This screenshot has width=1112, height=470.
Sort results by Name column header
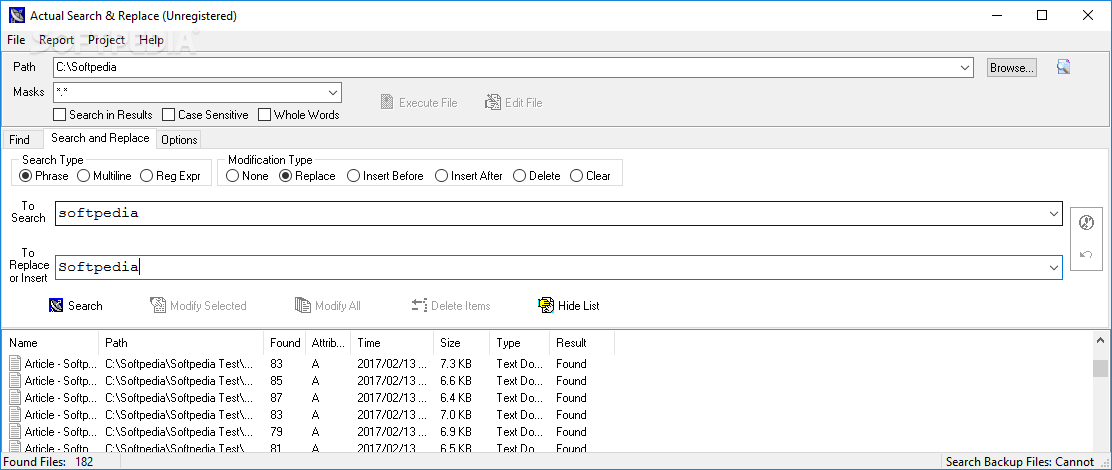point(50,343)
